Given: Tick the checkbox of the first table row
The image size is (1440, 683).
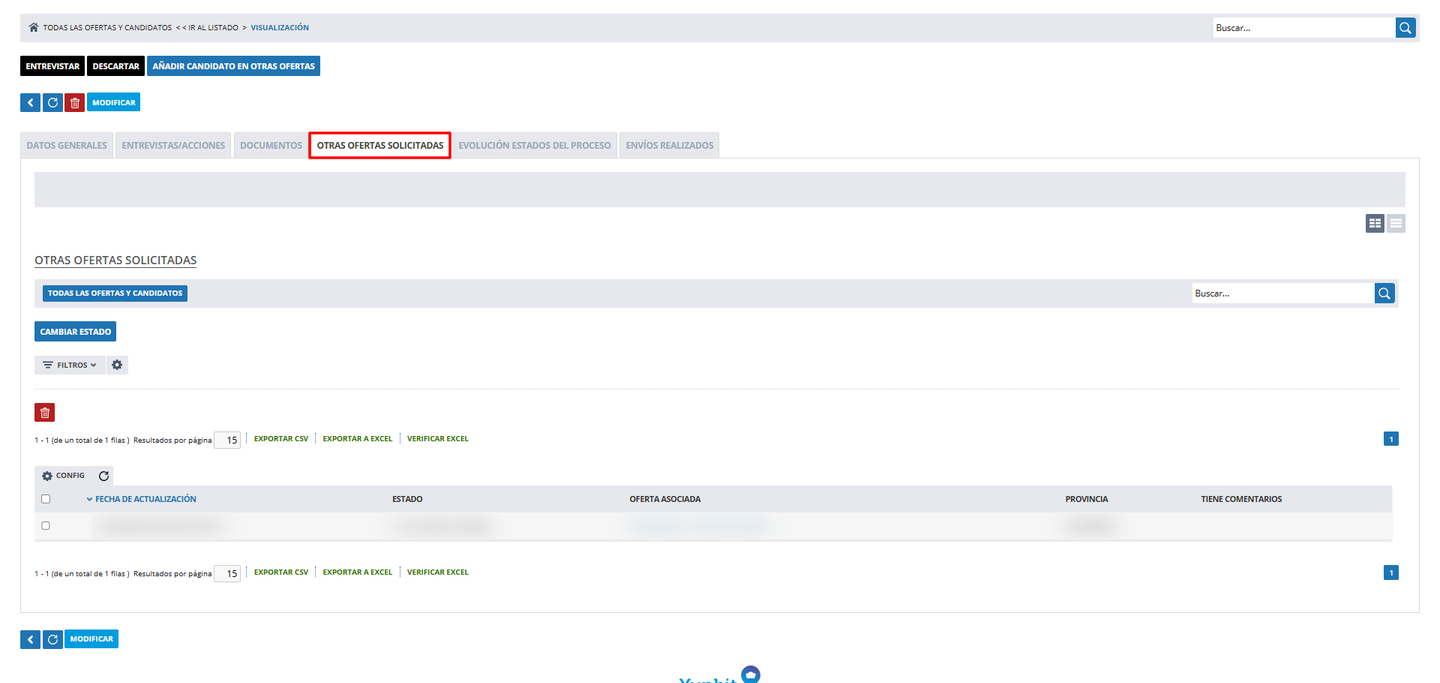Looking at the screenshot, I should coord(45,526).
